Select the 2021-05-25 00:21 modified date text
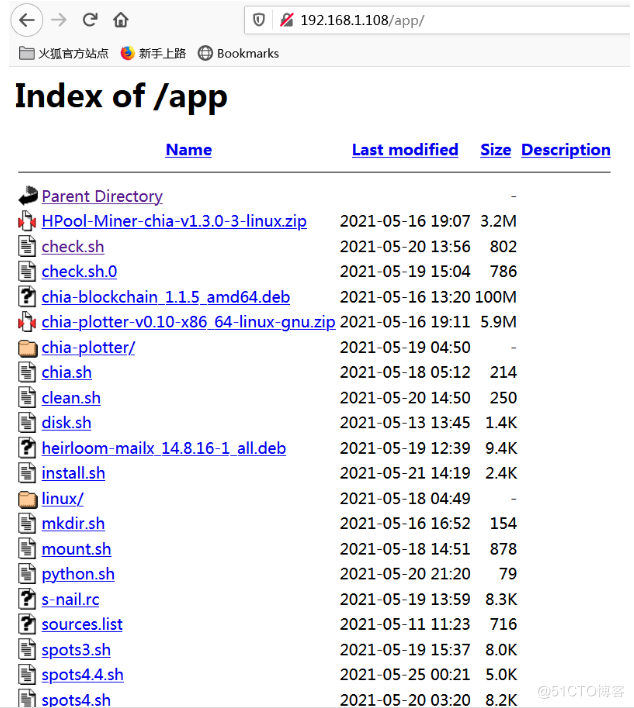Screen dimensions: 634x708 pyautogui.click(x=405, y=675)
